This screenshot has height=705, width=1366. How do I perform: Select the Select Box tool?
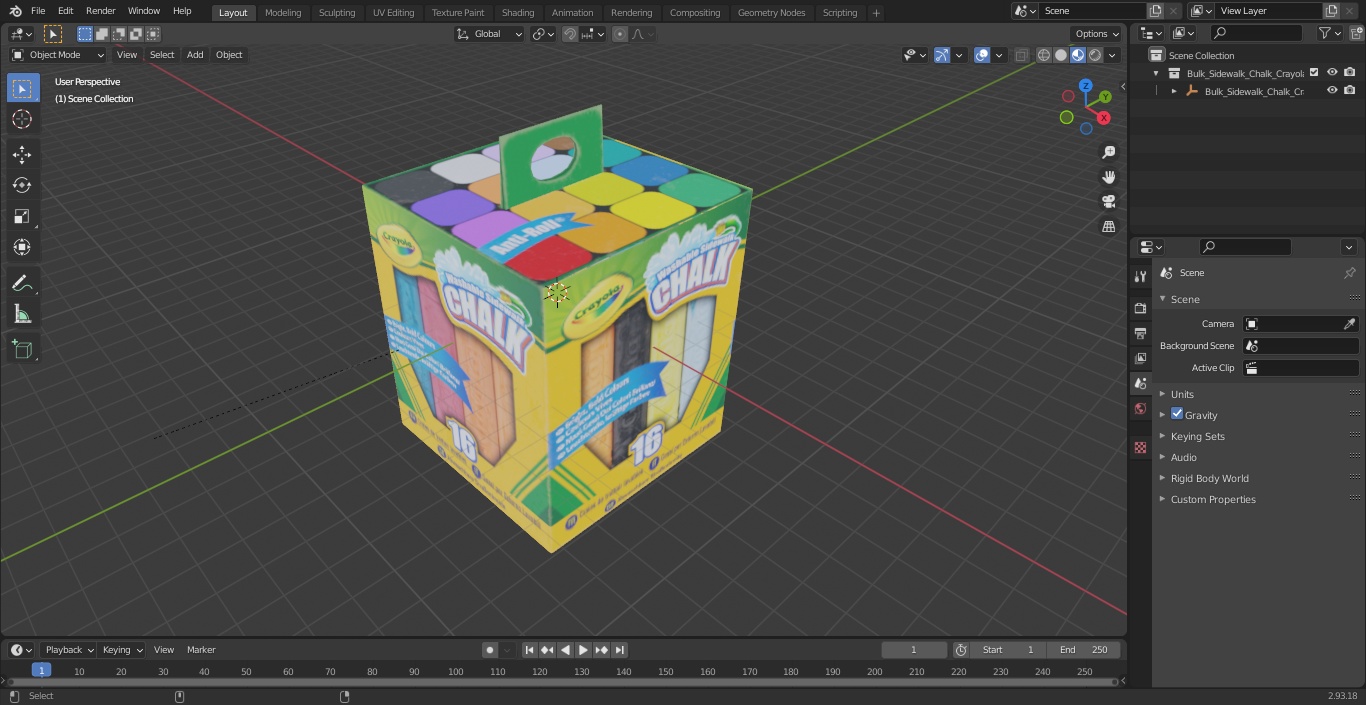pos(22,88)
